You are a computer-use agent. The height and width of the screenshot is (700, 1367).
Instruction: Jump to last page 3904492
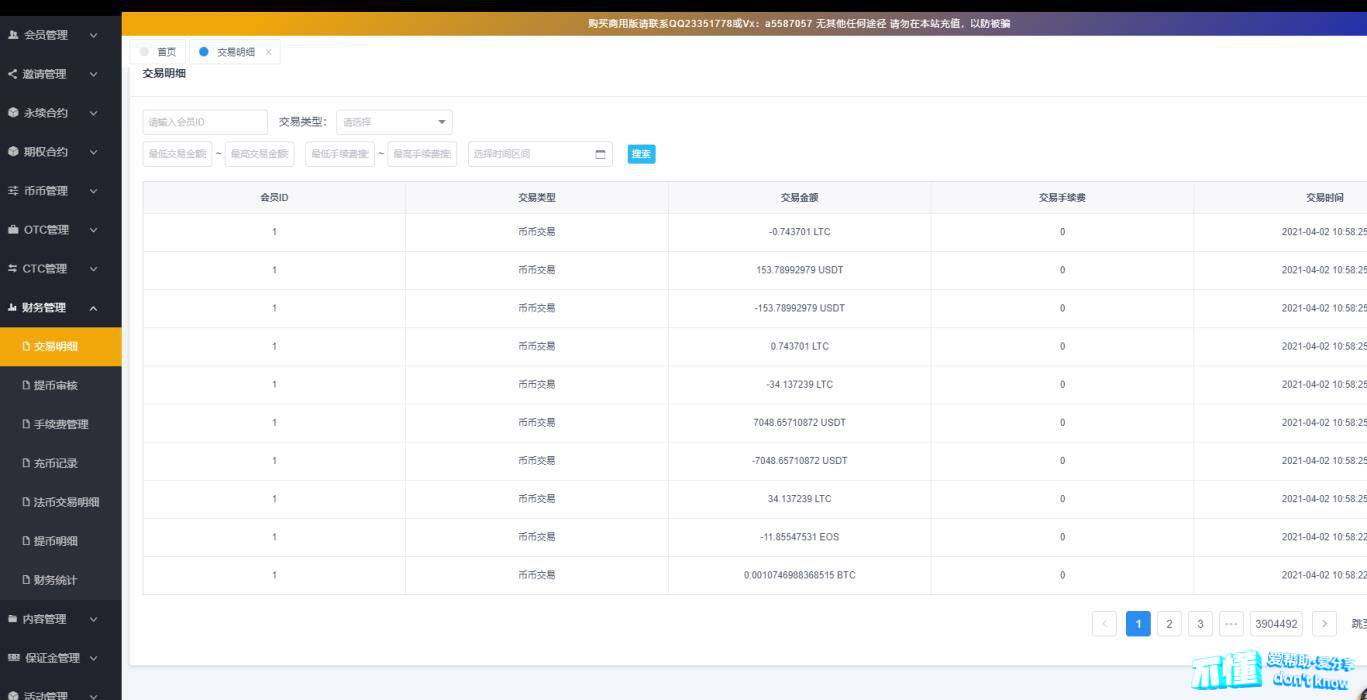[1276, 624]
